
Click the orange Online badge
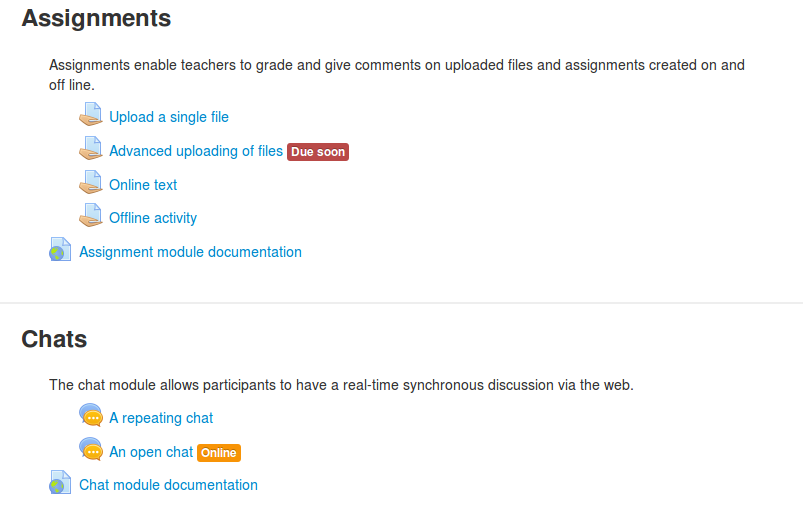[x=219, y=453]
